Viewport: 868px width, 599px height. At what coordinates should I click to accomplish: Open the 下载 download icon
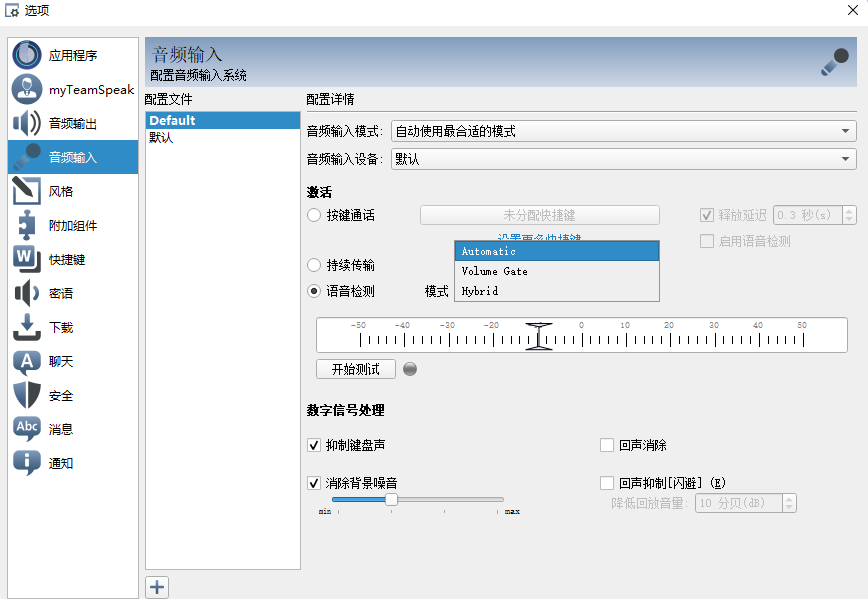pos(27,327)
